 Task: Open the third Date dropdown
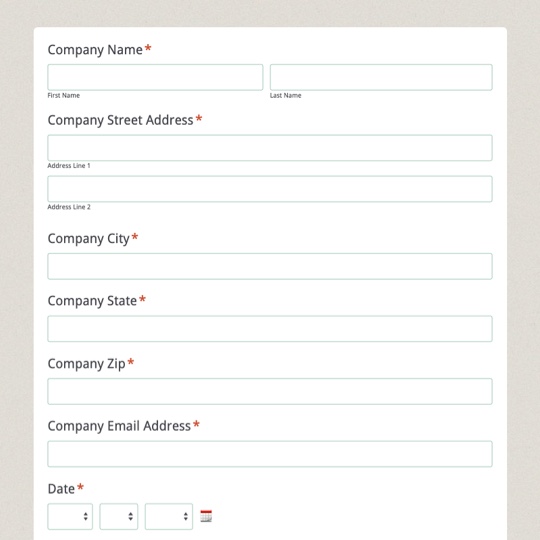[x=169, y=516]
